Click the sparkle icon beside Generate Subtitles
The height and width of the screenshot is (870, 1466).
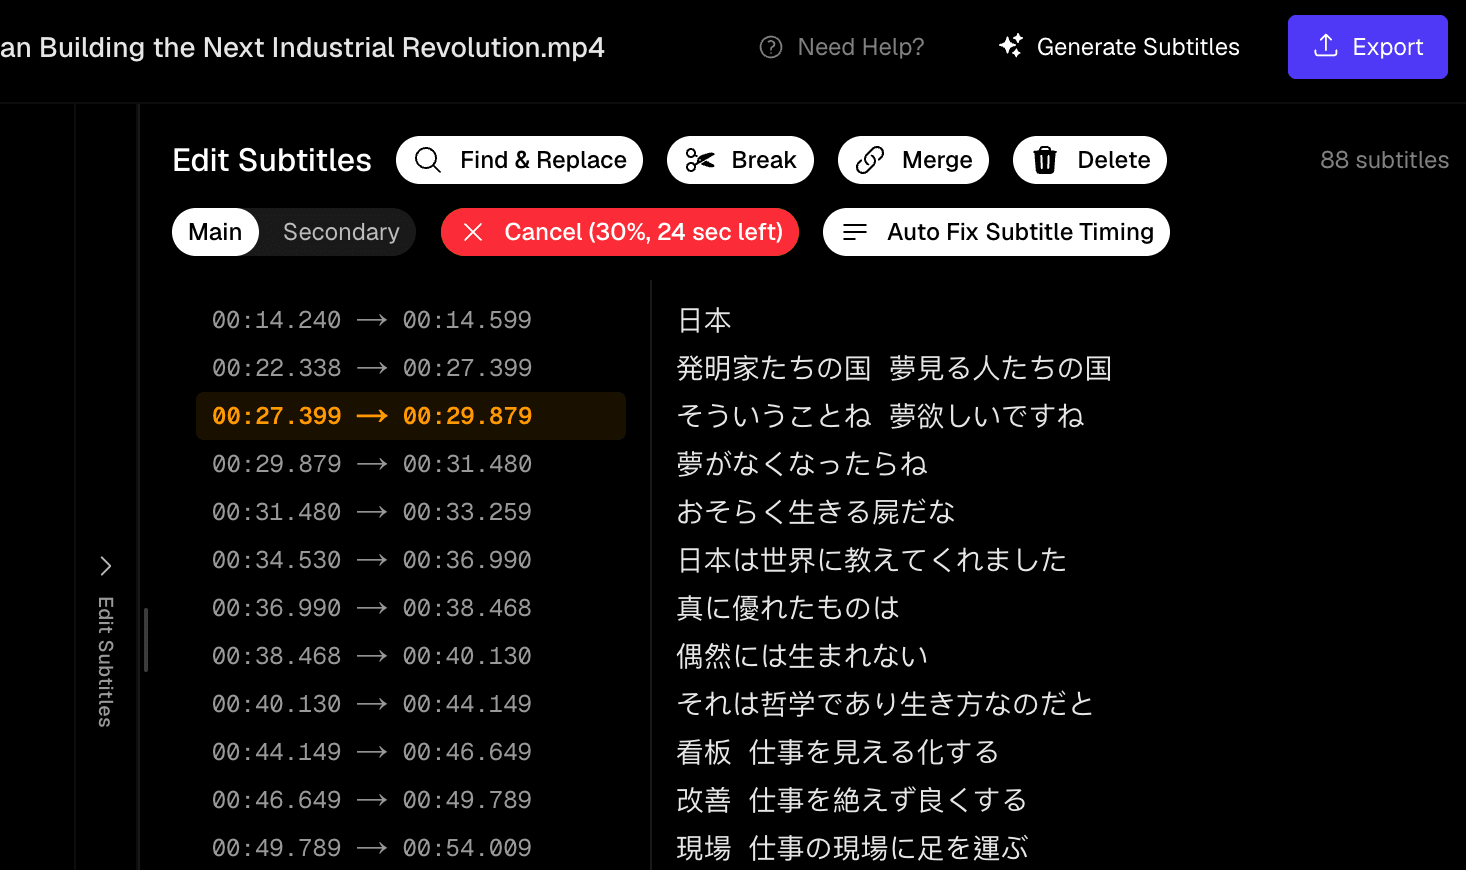pos(1011,46)
